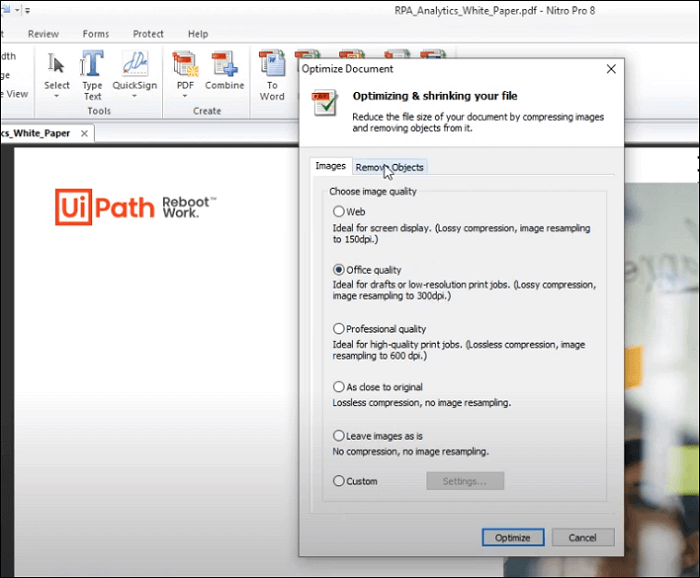Click the 'View' ribbon item
The width and height of the screenshot is (700, 578).
(15, 94)
